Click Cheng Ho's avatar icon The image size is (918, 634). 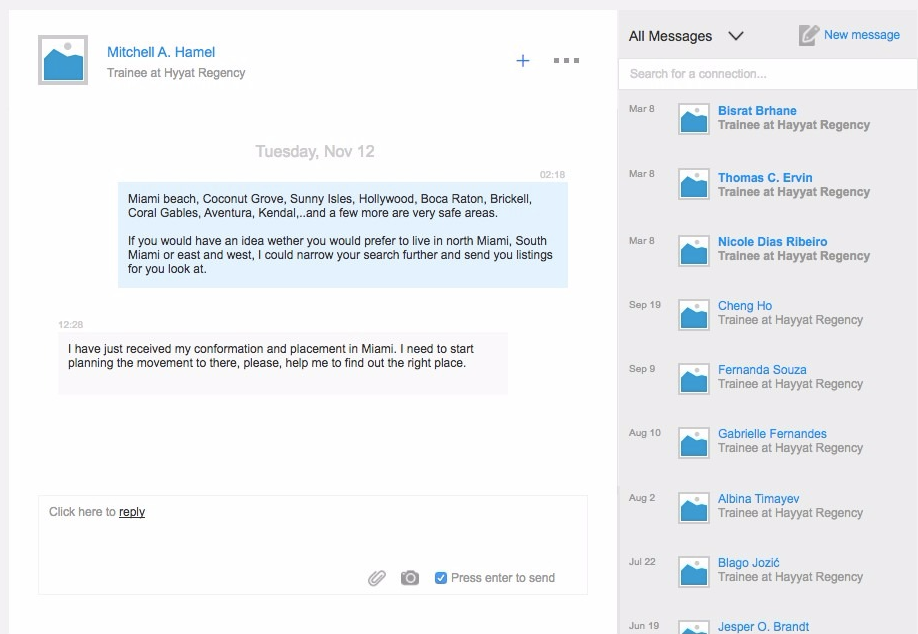694,314
